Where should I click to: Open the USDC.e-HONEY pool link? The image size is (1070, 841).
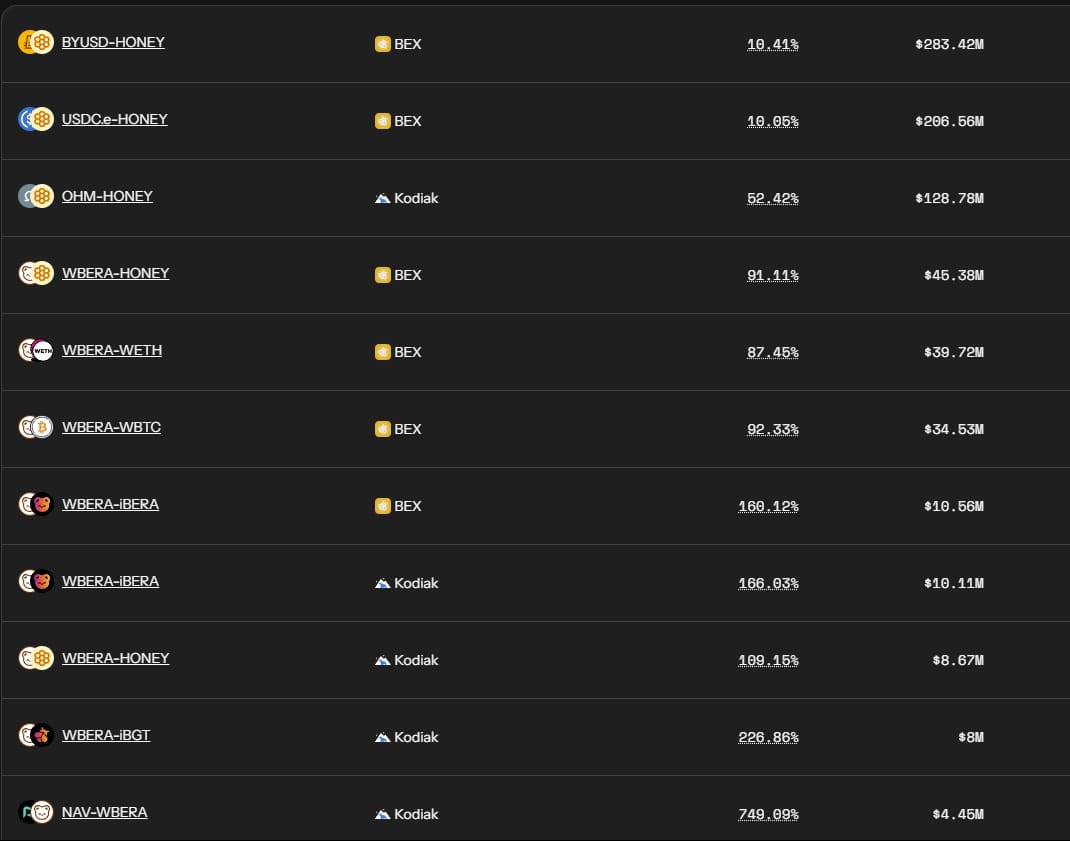point(115,119)
